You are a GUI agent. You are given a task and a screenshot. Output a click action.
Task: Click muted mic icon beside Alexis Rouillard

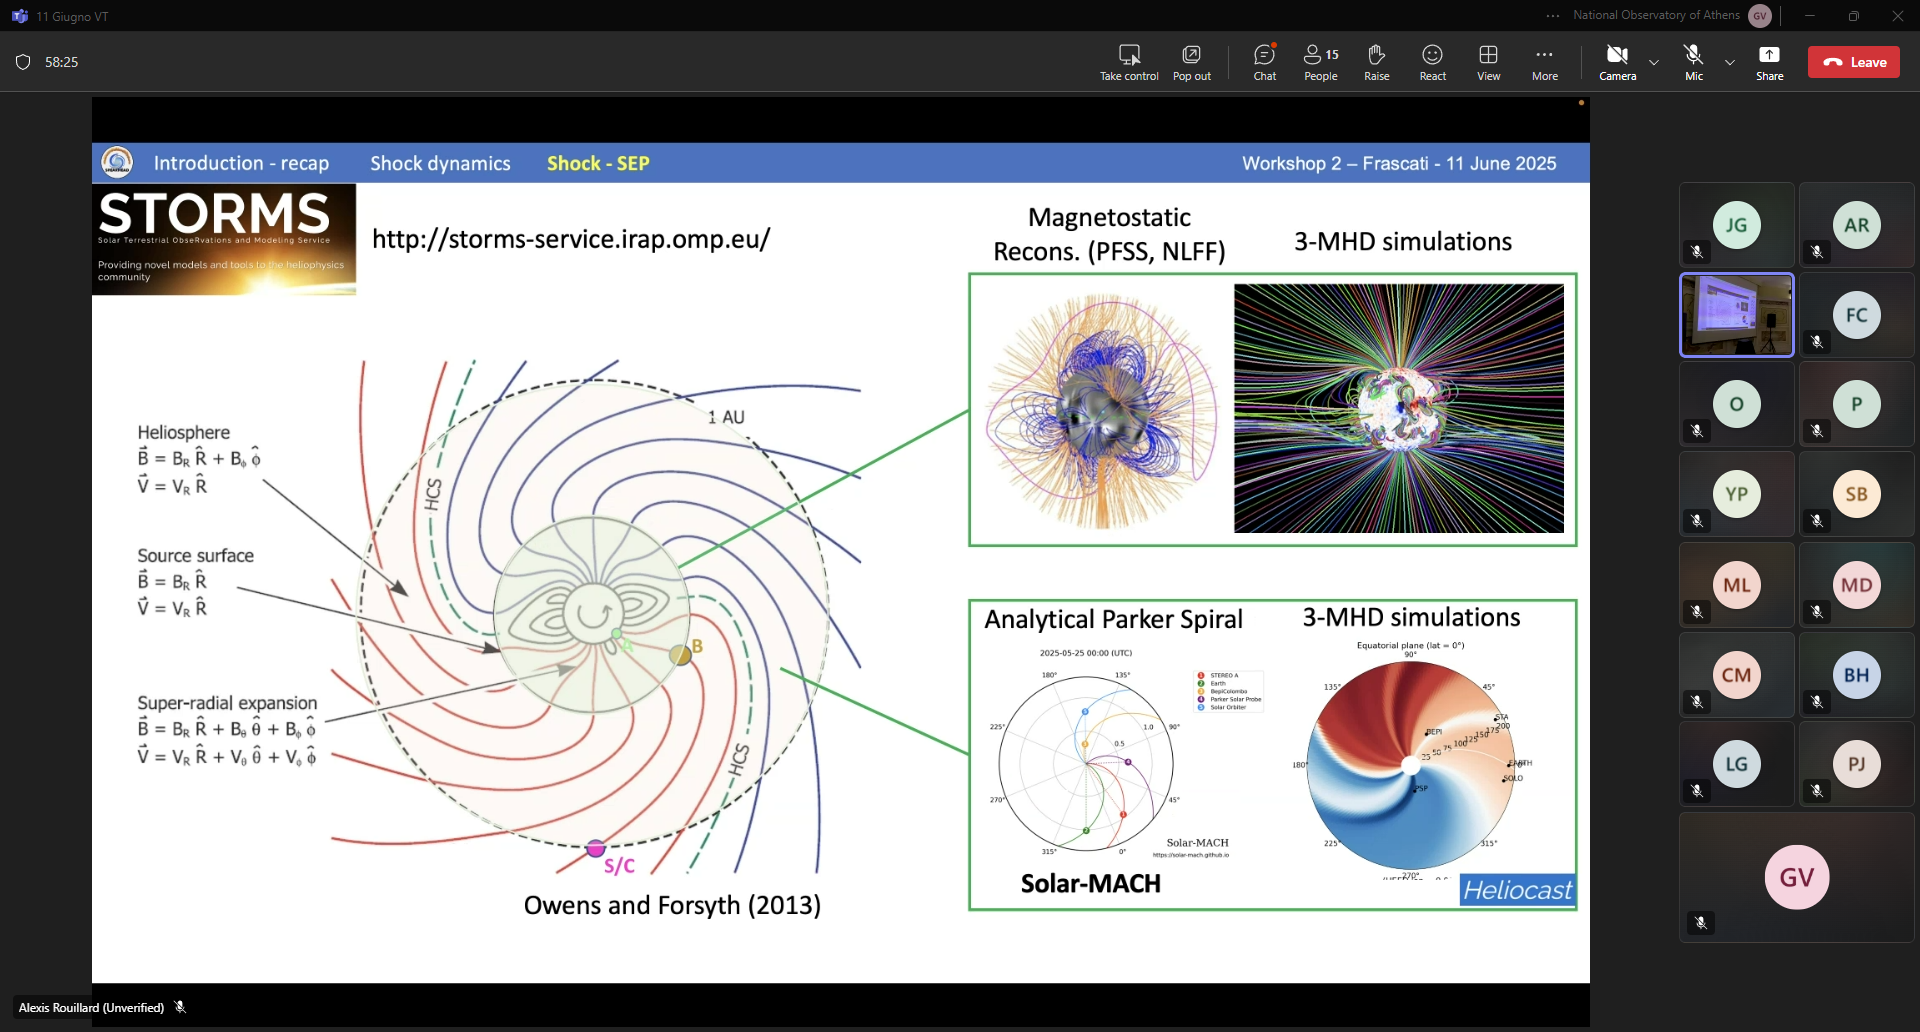[x=180, y=1007]
